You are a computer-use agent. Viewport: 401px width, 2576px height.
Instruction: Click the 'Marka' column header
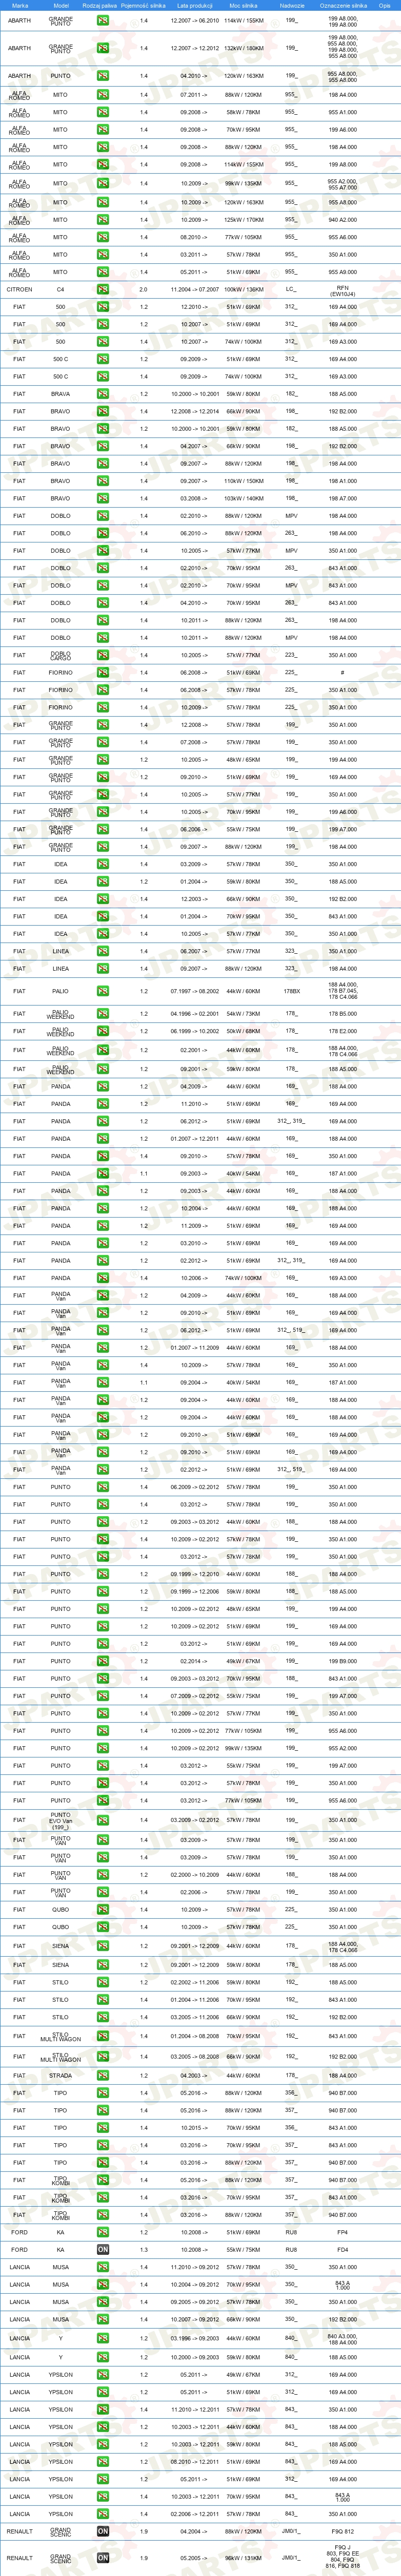tap(19, 5)
